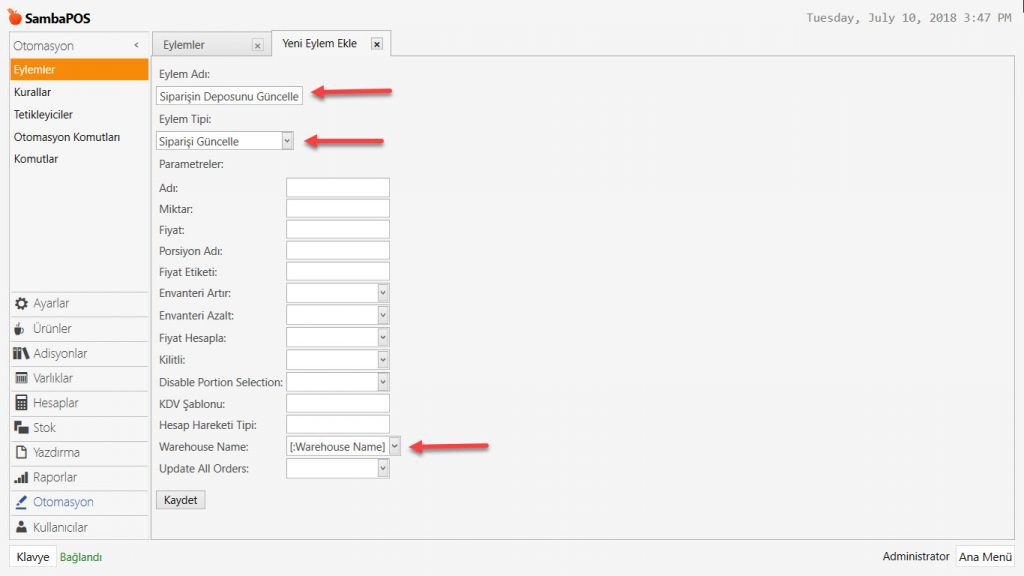Collapse the Otomasyon panel with the chevron
Viewport: 1024px width, 576px height.
tap(136, 46)
